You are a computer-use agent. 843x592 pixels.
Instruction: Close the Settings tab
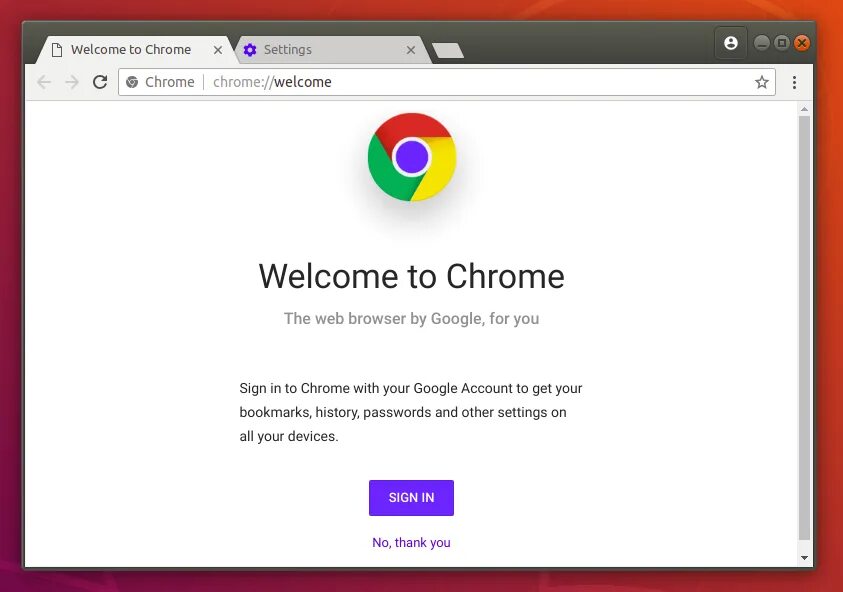[411, 50]
